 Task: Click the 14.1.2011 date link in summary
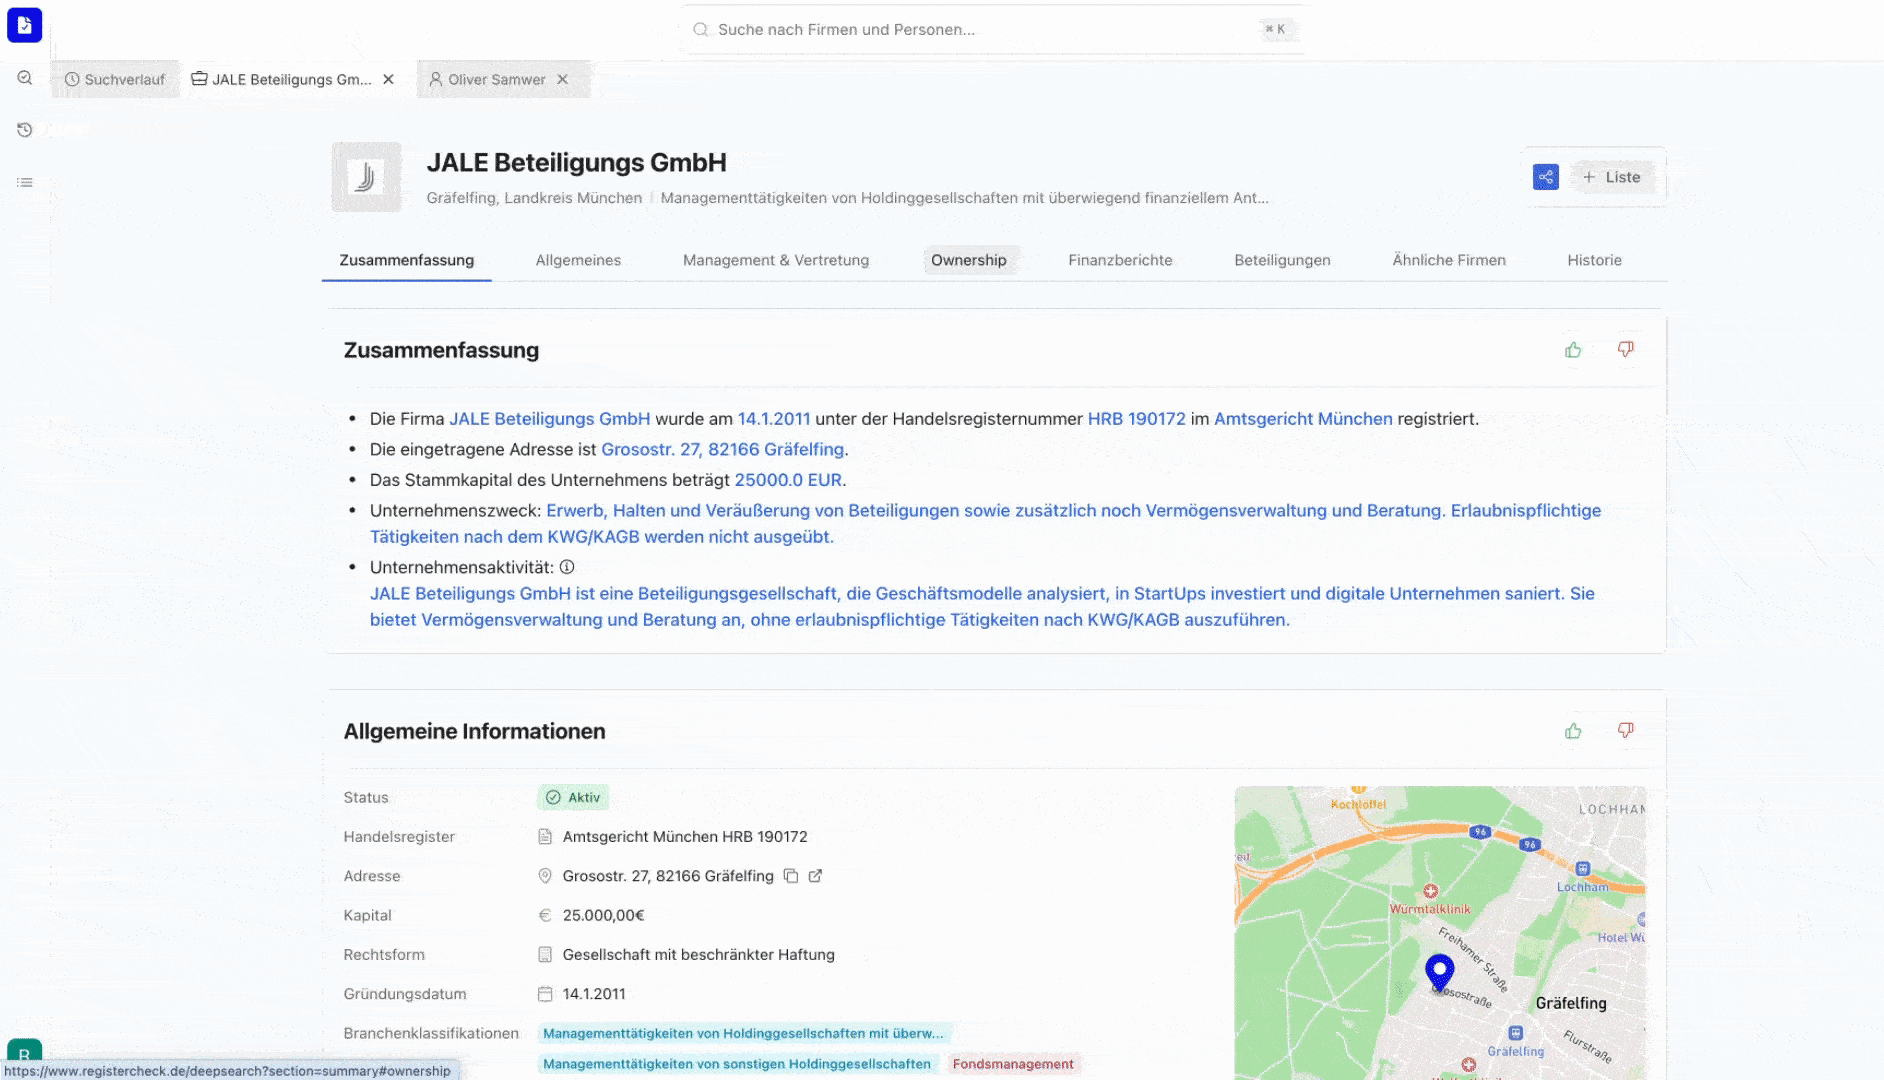(774, 419)
